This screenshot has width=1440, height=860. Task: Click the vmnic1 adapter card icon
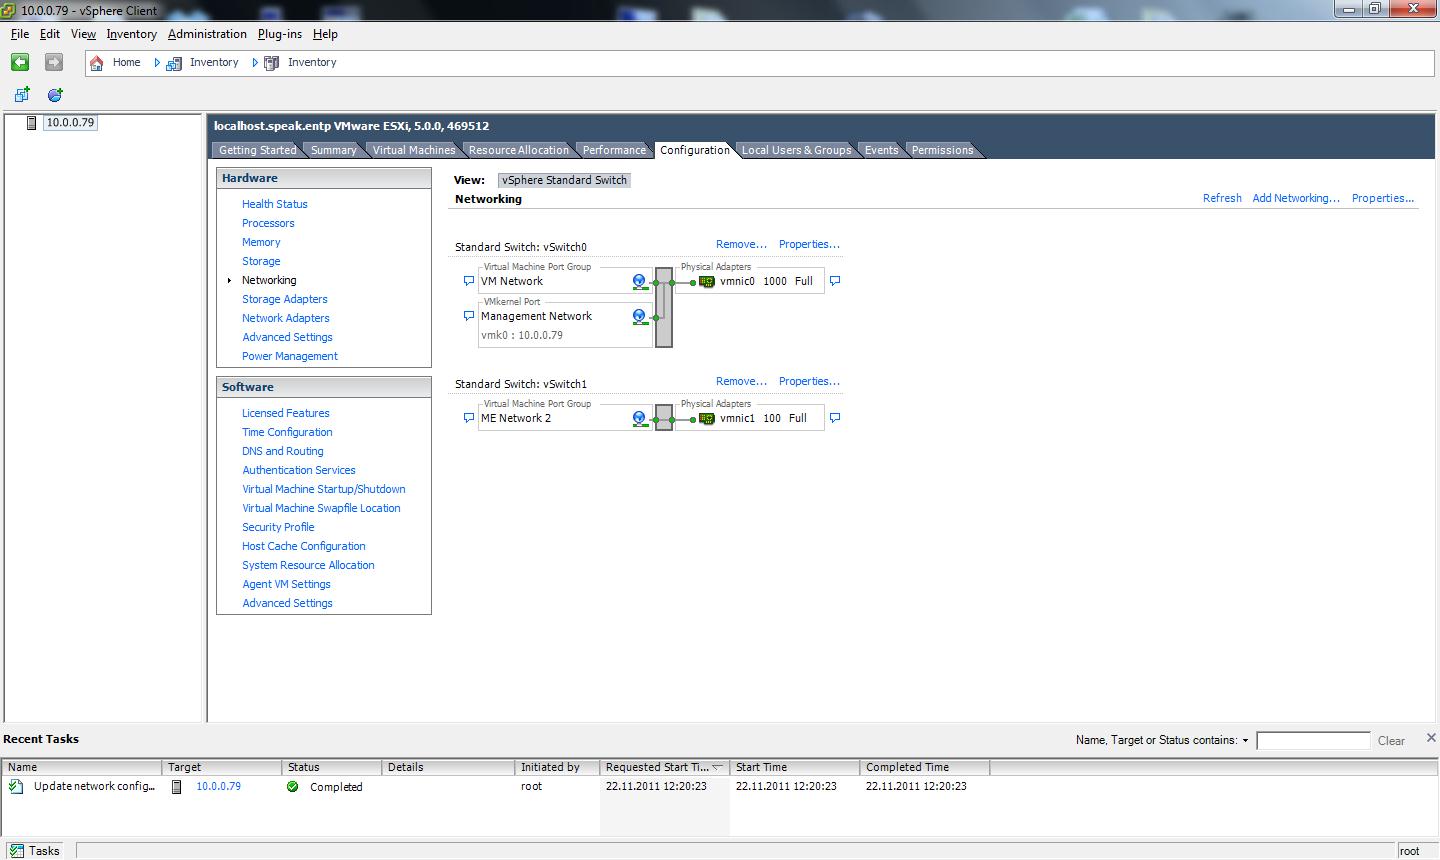[707, 419]
